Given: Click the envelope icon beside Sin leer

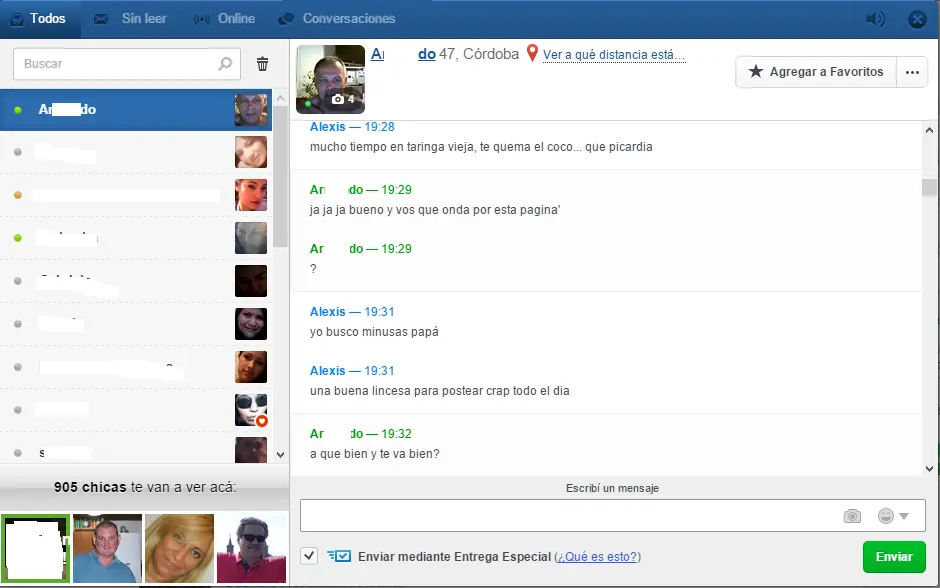Looking at the screenshot, I should (x=101, y=19).
